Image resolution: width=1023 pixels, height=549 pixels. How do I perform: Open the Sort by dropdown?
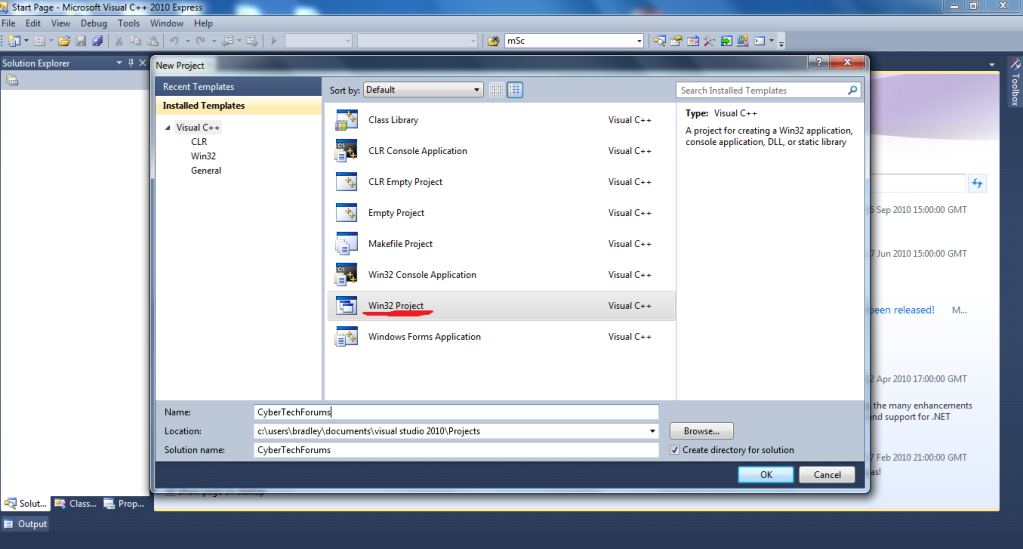[422, 90]
